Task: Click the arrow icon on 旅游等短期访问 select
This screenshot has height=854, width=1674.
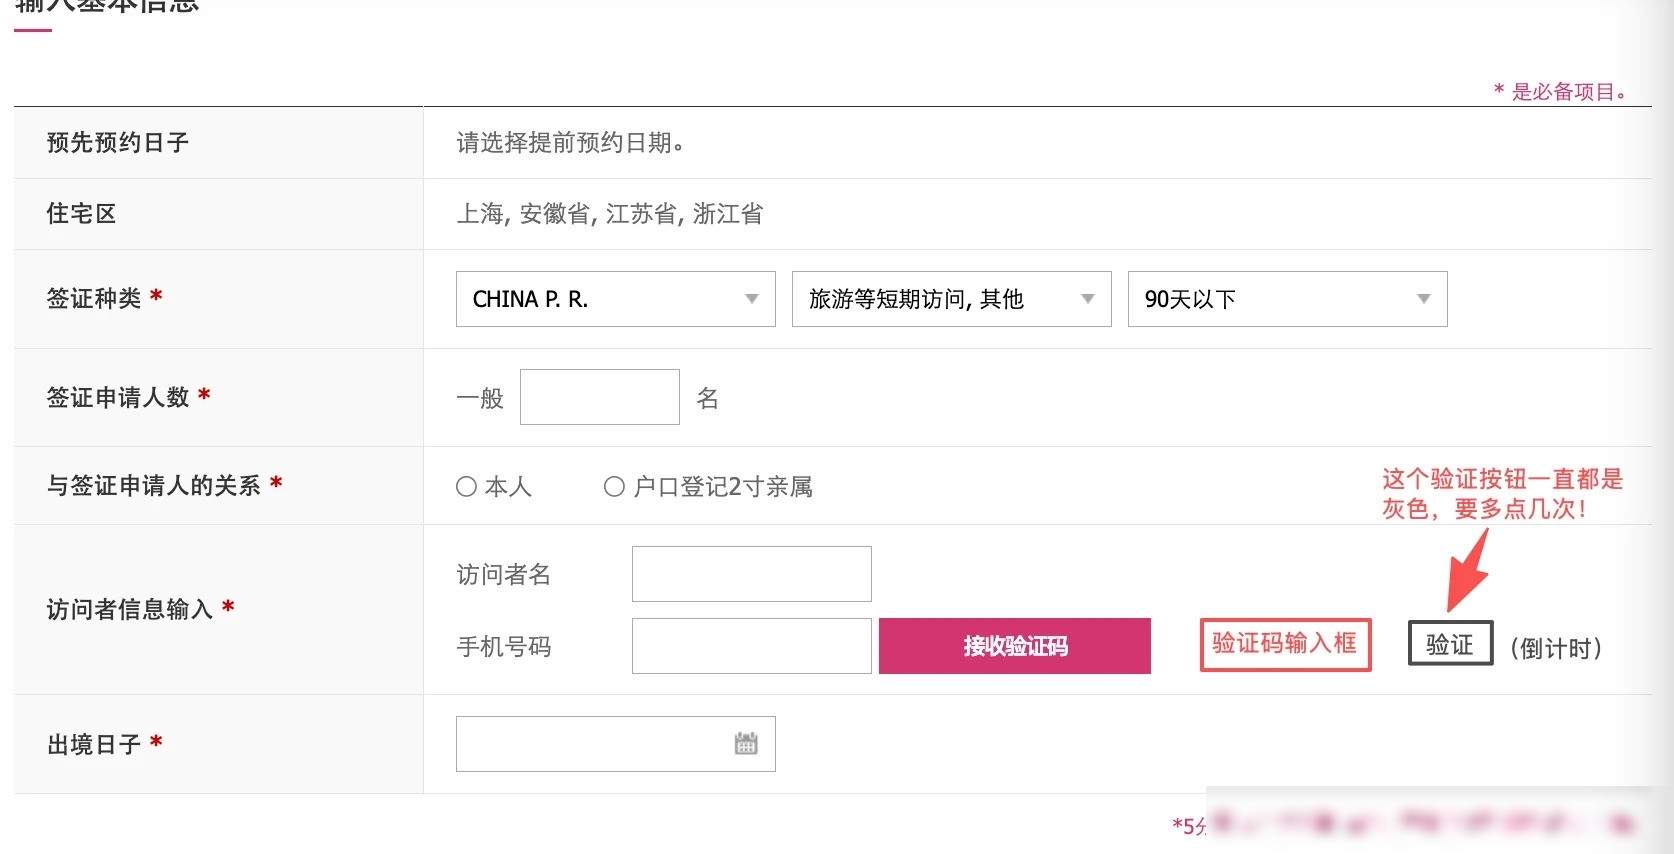Action: click(1088, 299)
